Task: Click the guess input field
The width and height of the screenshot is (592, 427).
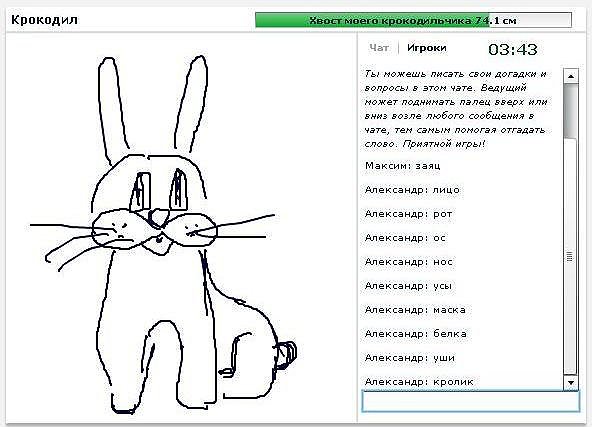Action: tap(470, 401)
